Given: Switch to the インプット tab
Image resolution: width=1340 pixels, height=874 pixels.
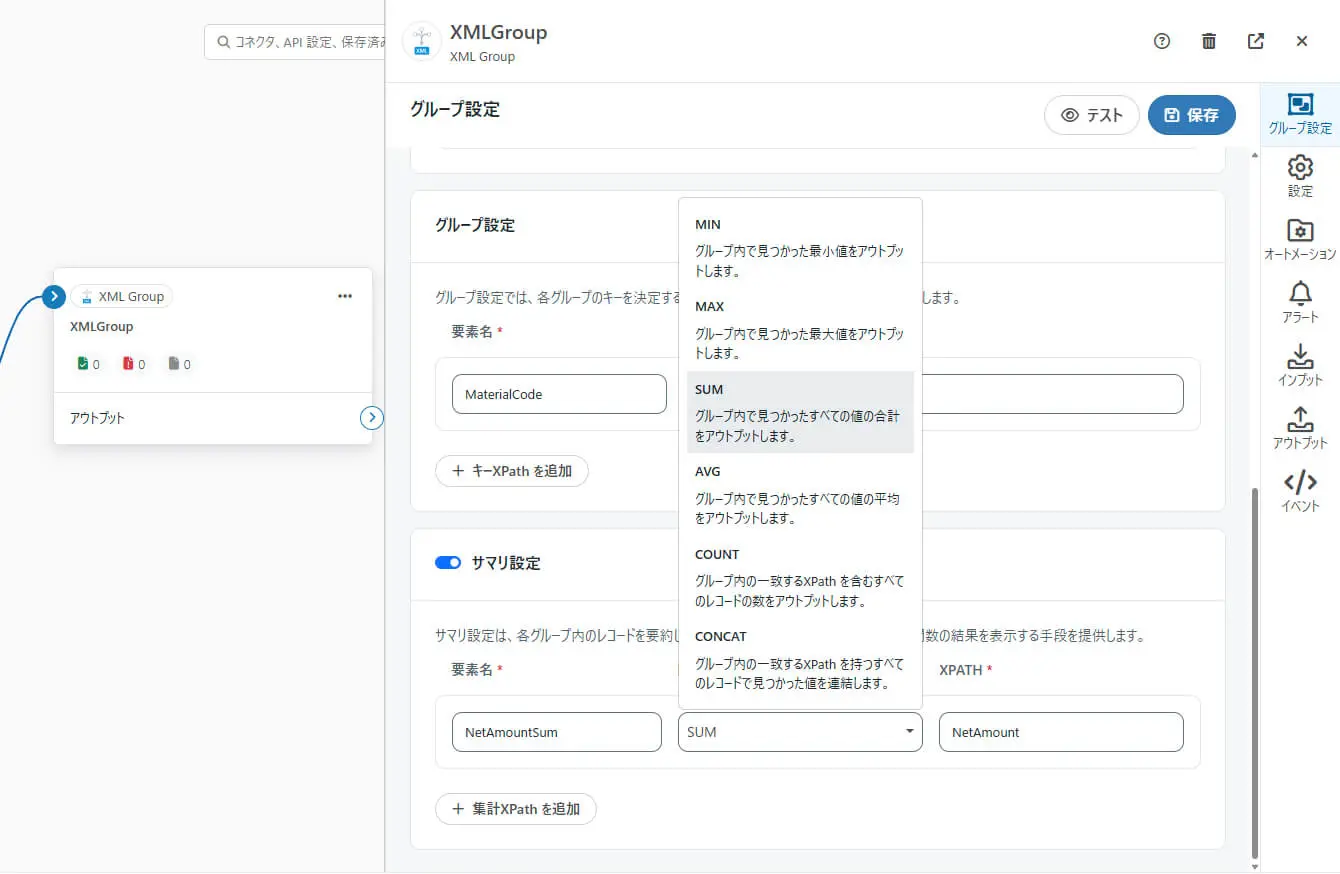Looking at the screenshot, I should click(1300, 365).
